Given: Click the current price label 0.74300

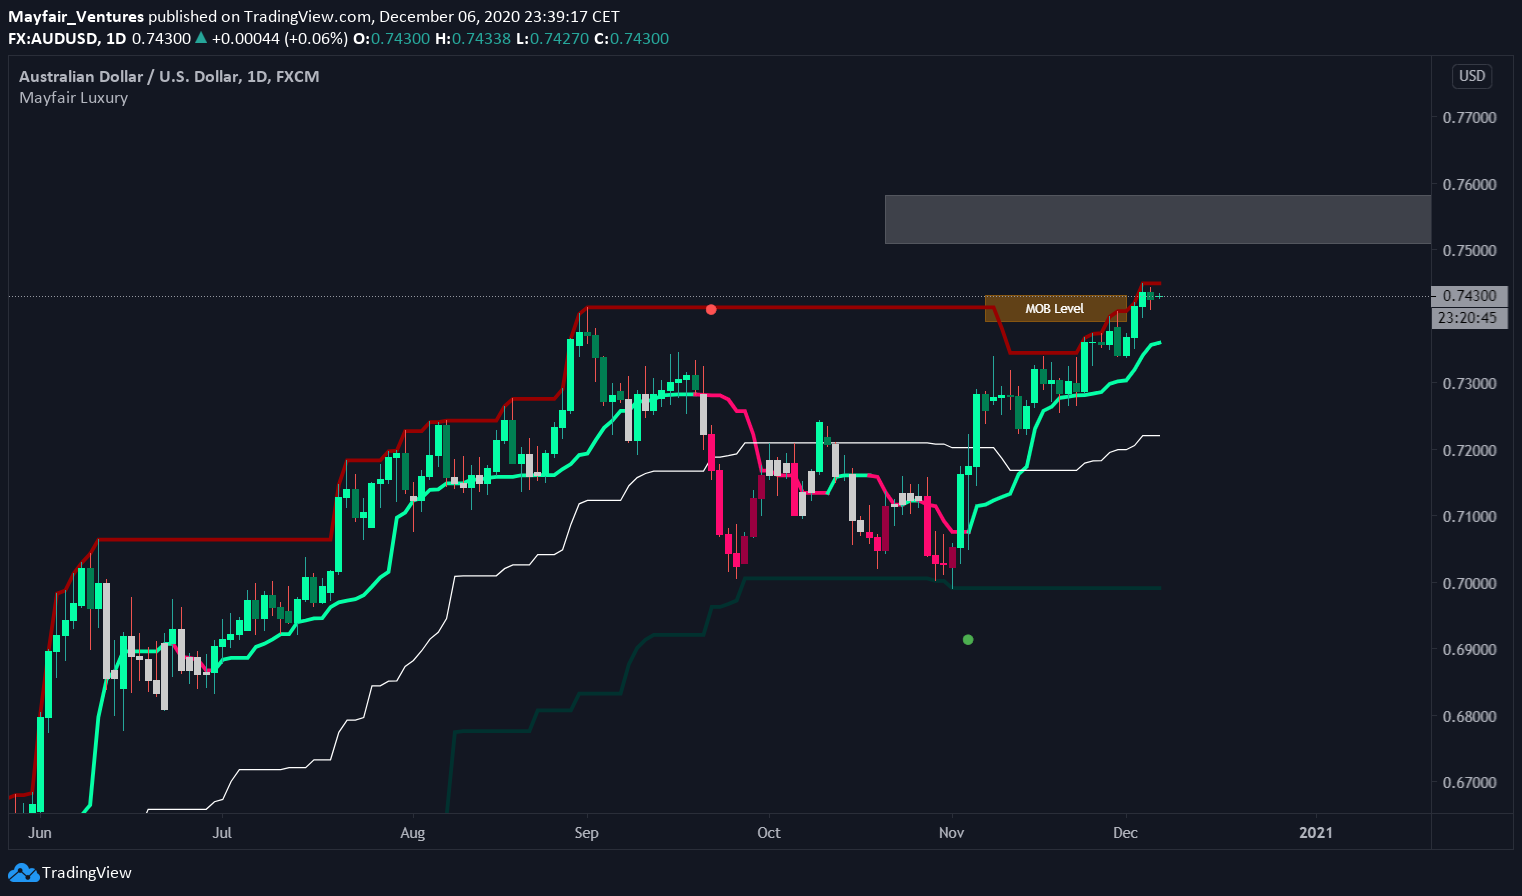Looking at the screenshot, I should 1469,296.
